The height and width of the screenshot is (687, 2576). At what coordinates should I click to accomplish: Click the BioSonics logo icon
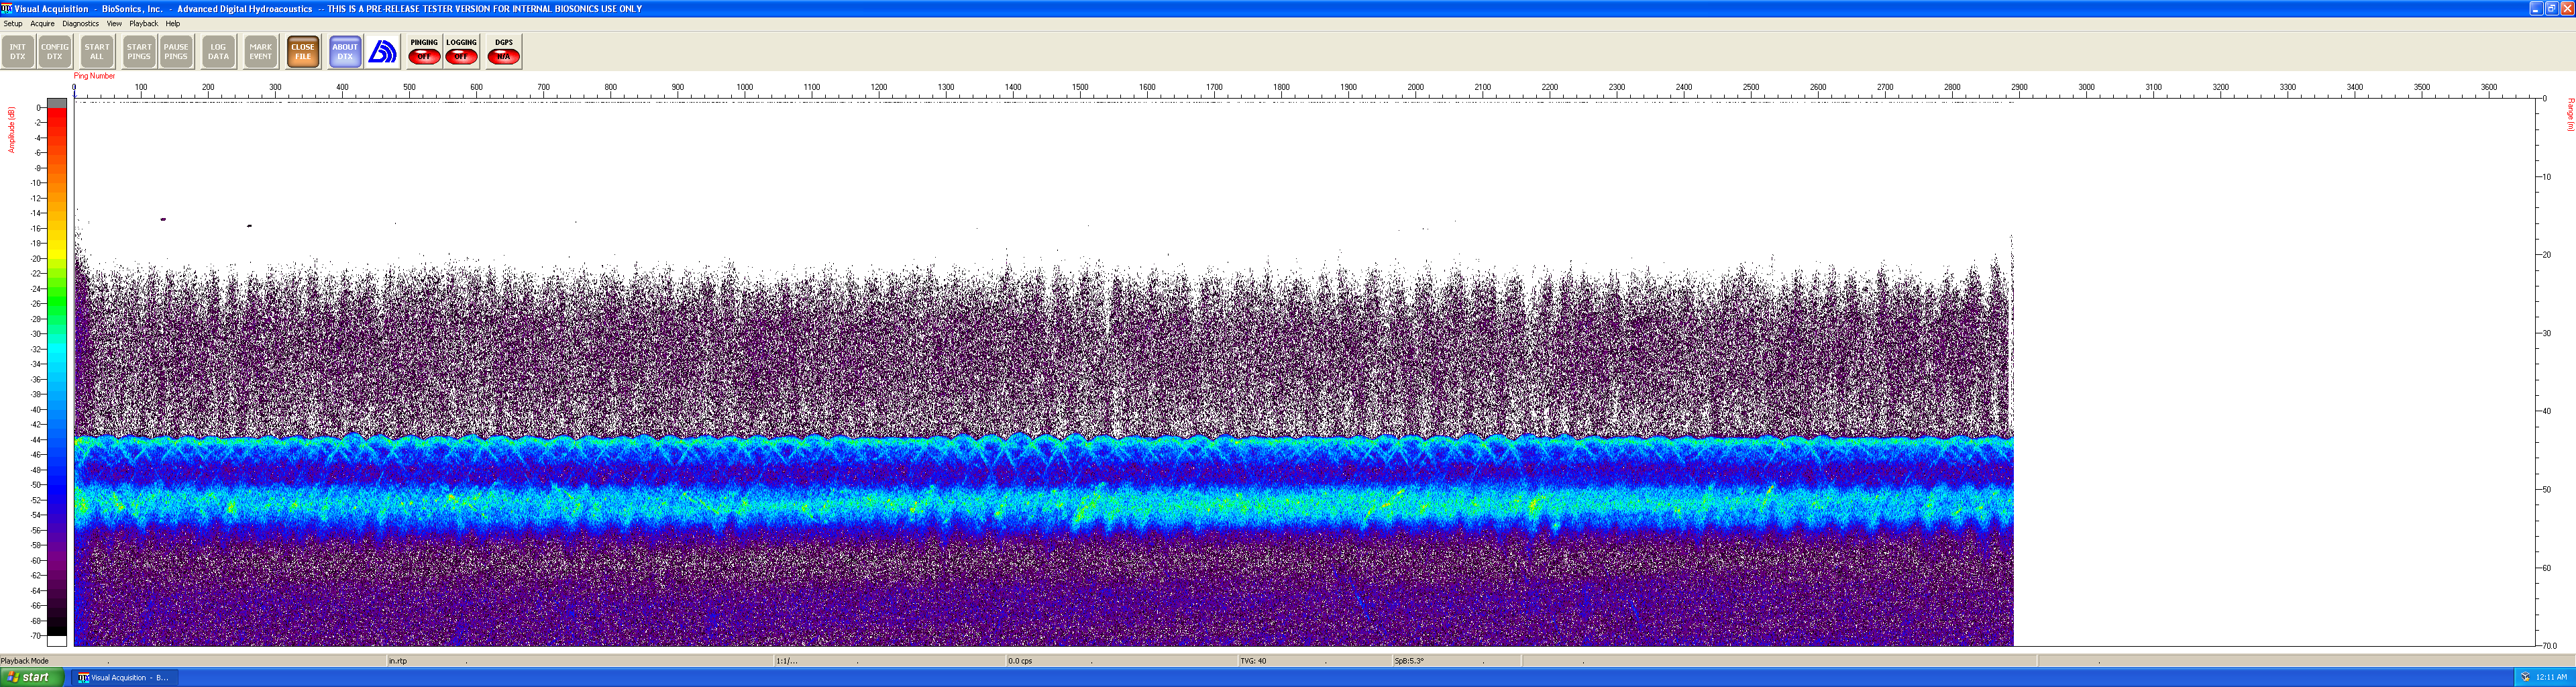[x=382, y=52]
